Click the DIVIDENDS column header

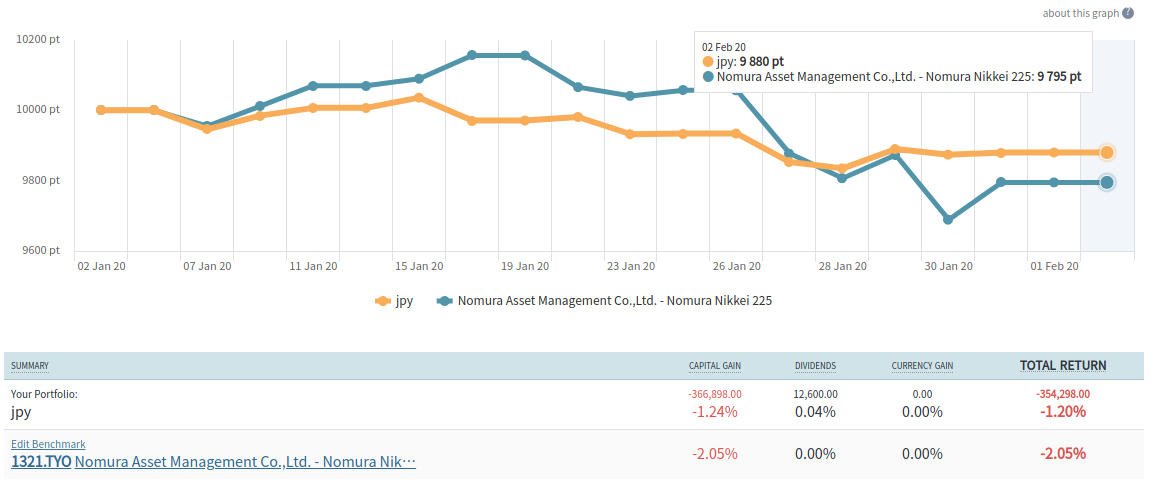point(815,366)
